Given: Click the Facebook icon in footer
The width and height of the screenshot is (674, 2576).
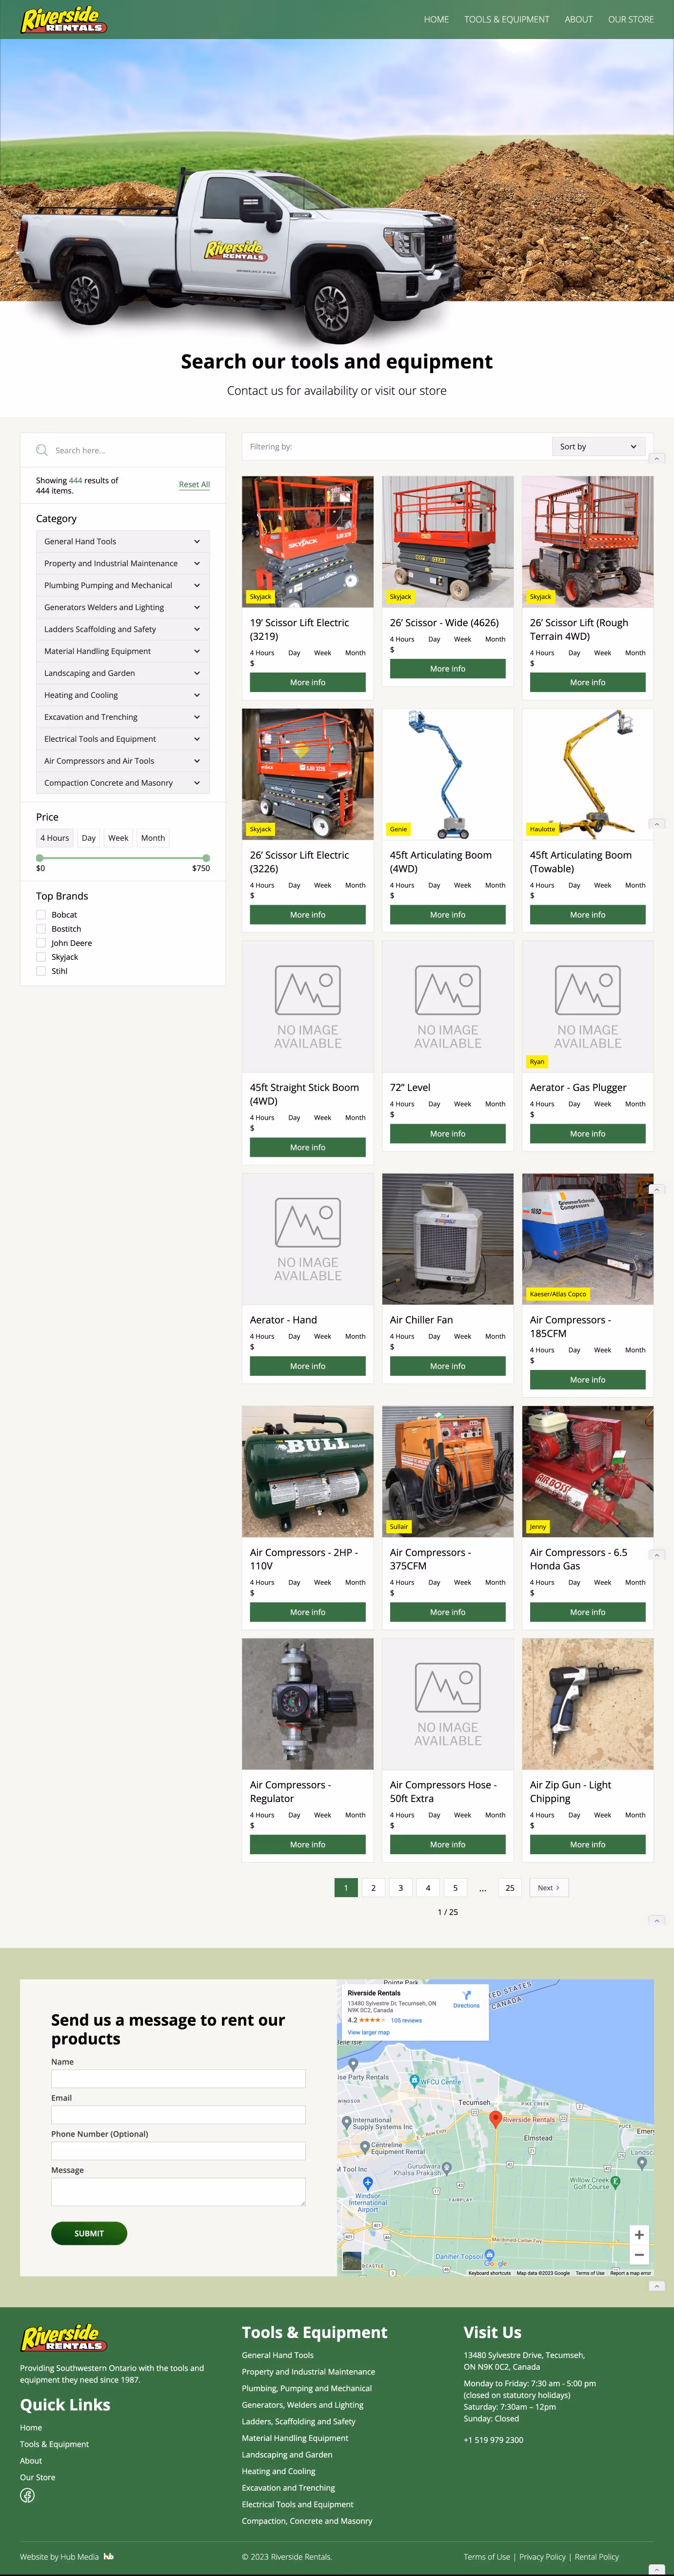Looking at the screenshot, I should tap(28, 2495).
